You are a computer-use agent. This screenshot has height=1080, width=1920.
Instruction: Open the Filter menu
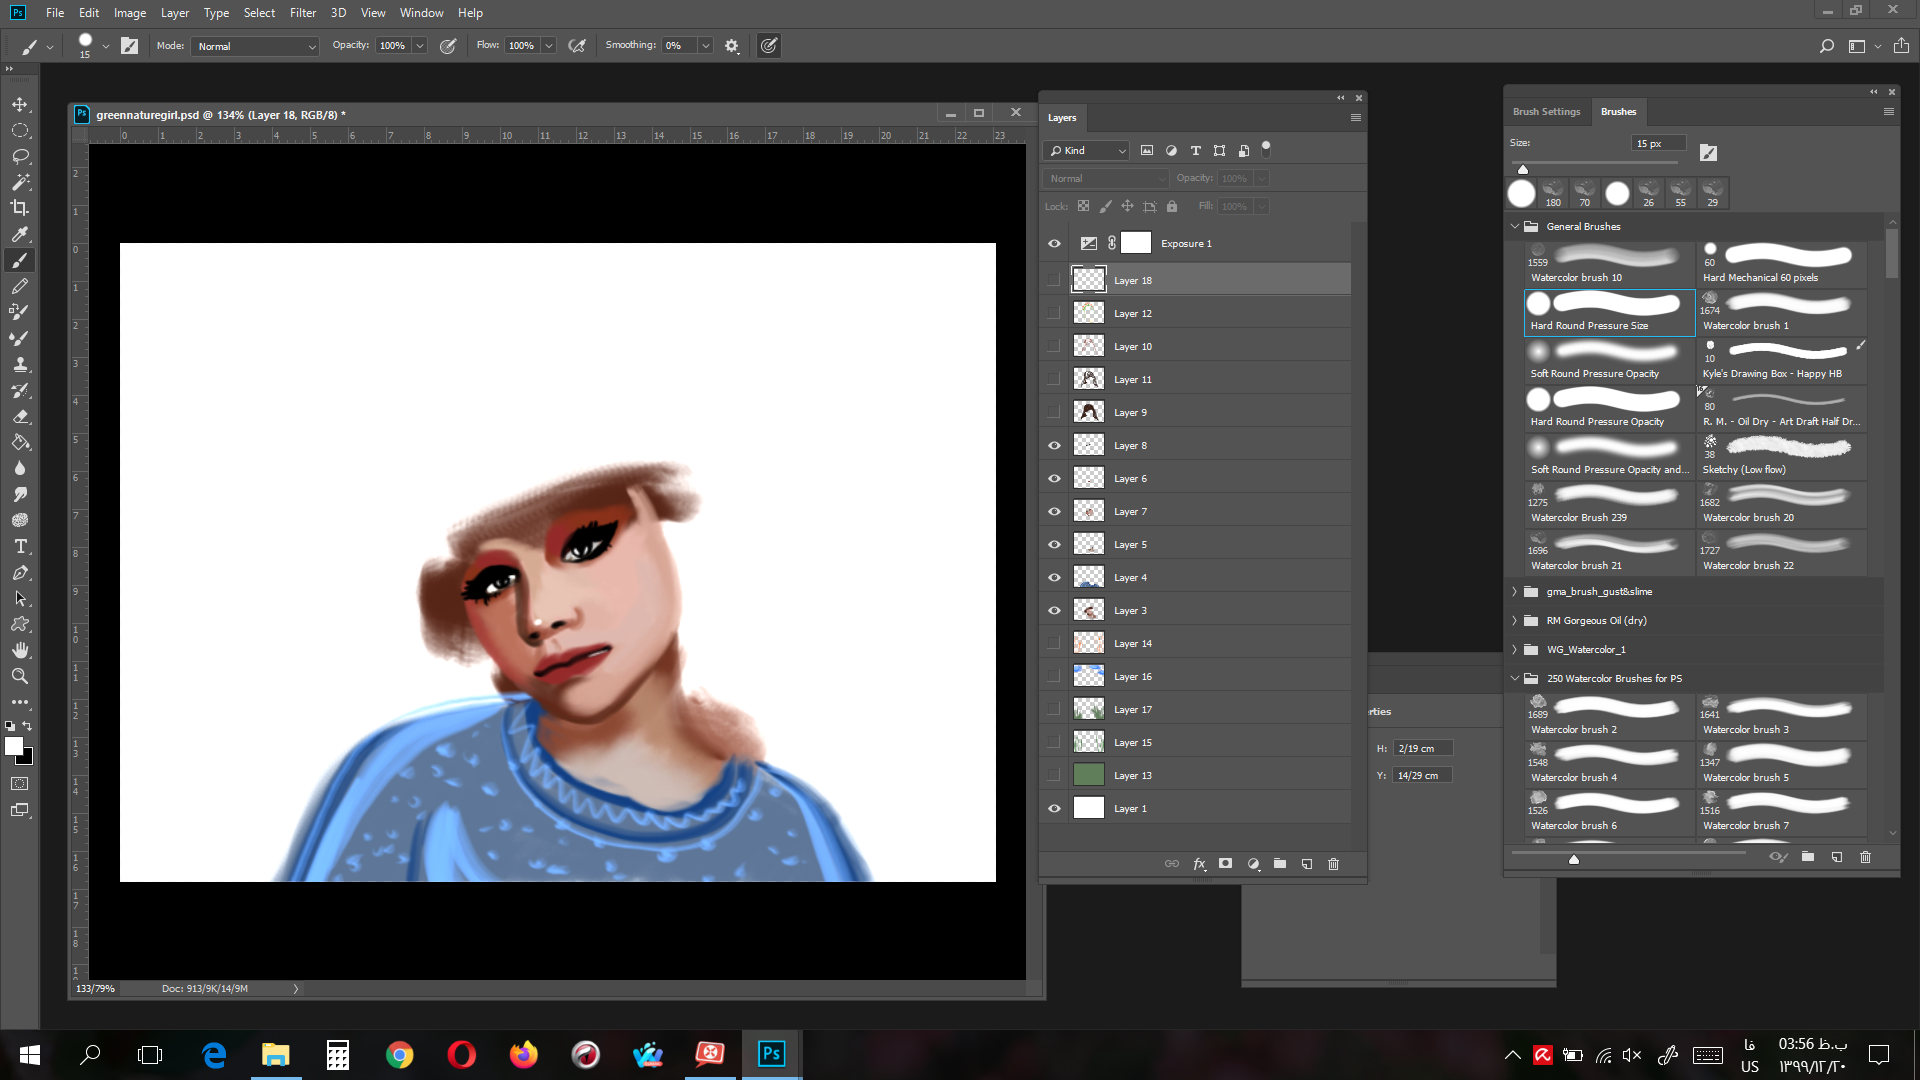pos(303,13)
